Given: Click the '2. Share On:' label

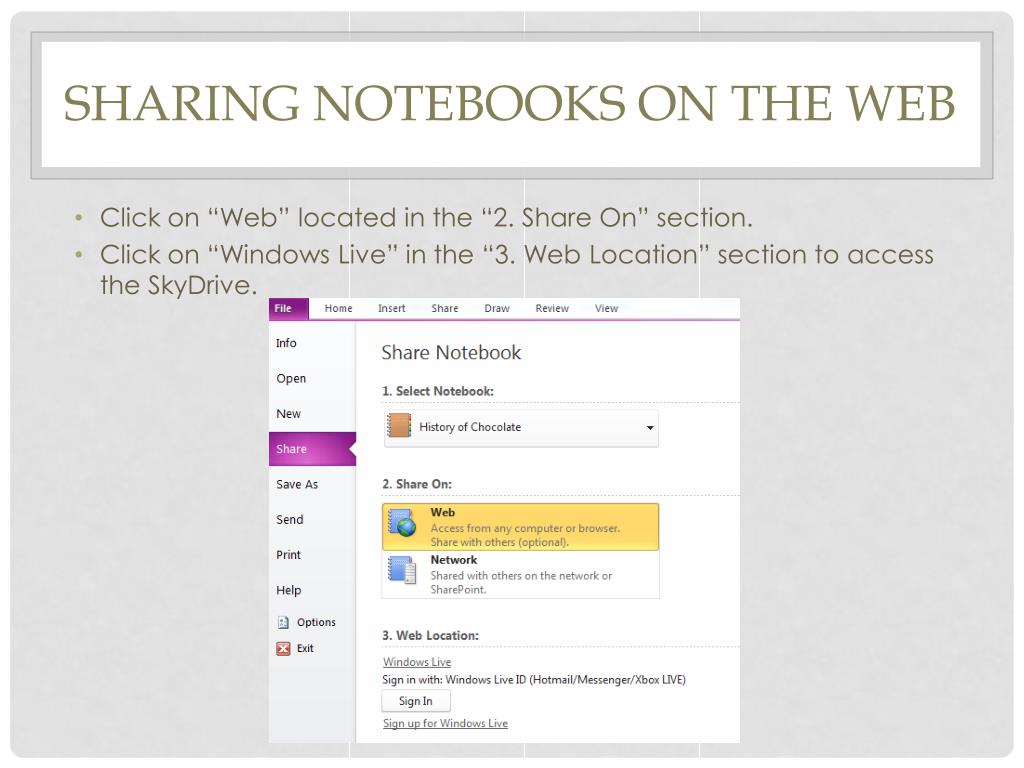Looking at the screenshot, I should [417, 484].
